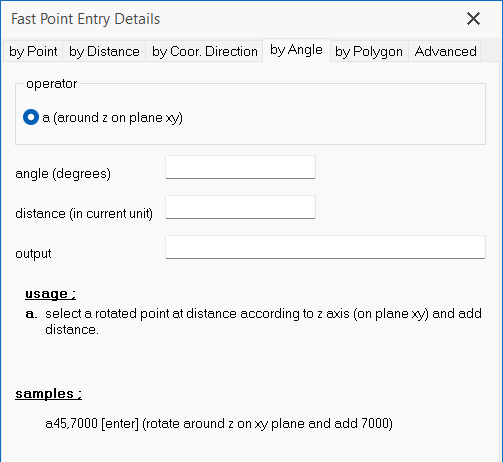
Task: Focus the angle (degrees) input field
Action: [240, 167]
